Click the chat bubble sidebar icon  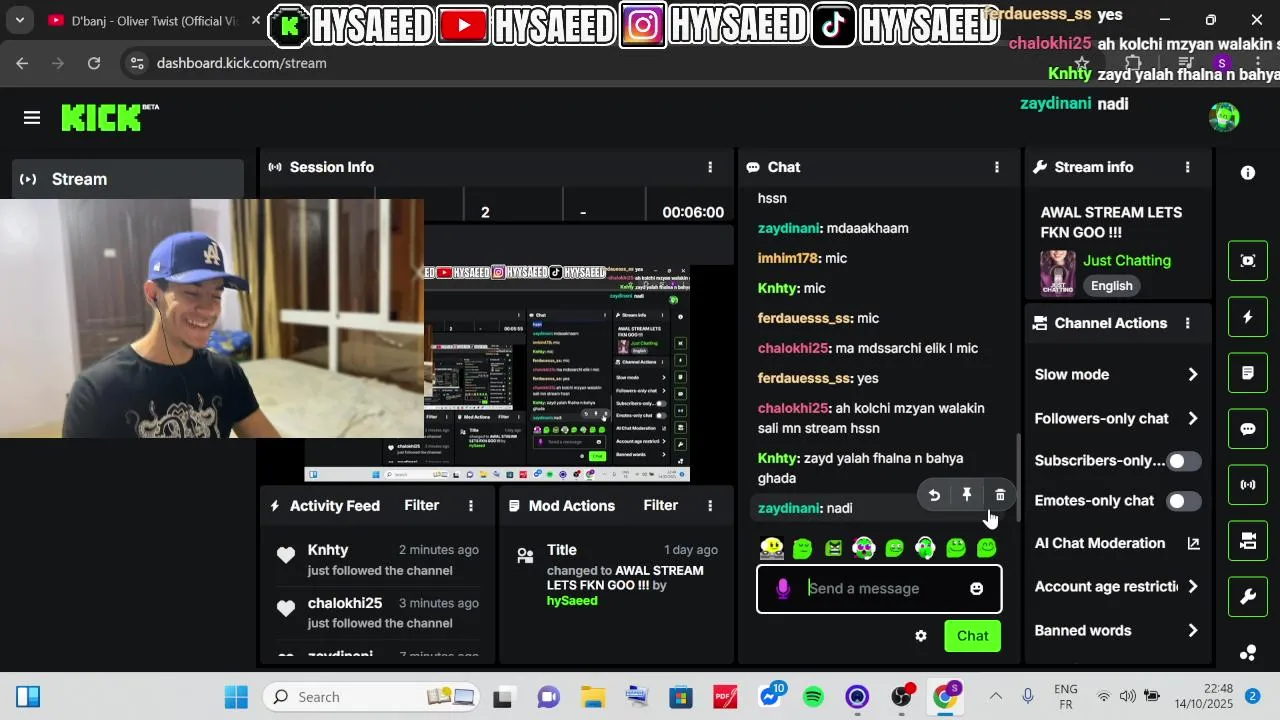click(x=1248, y=429)
